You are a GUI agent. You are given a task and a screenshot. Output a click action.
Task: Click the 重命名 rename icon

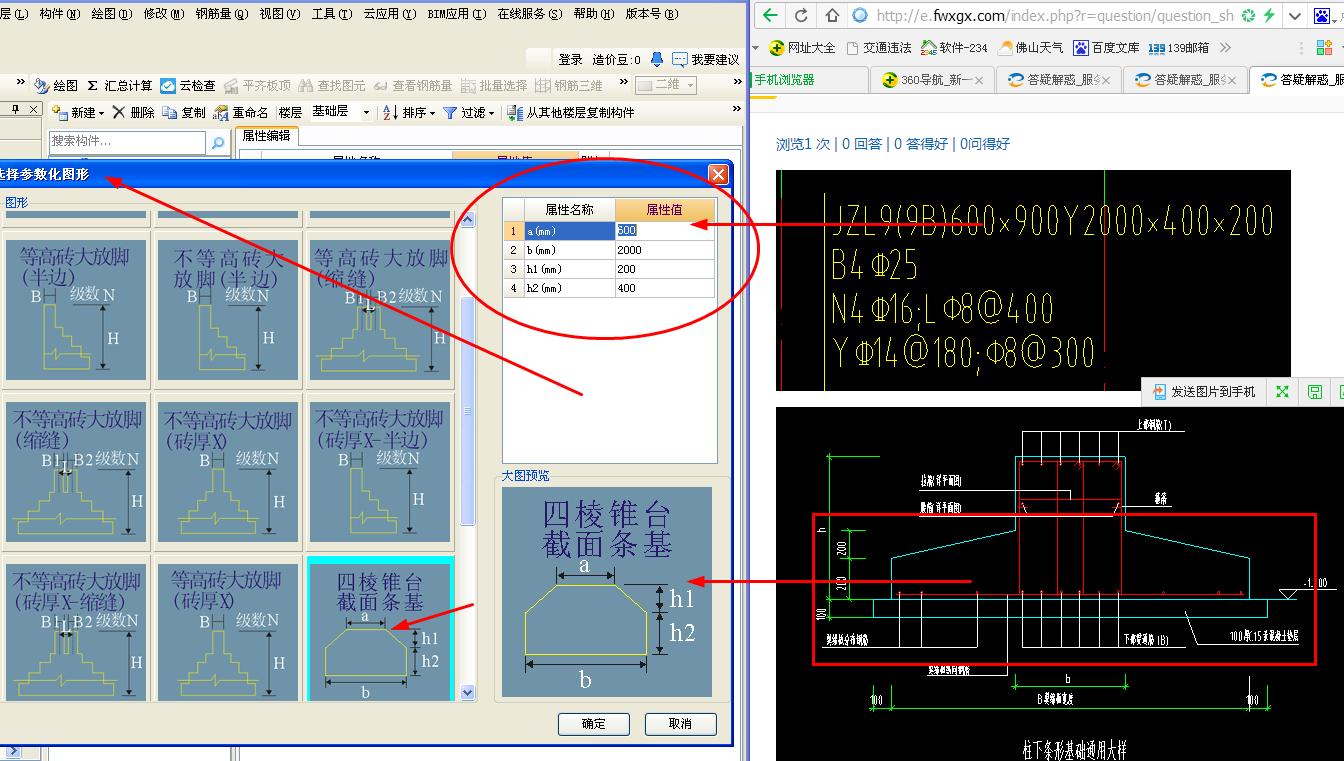tap(221, 113)
